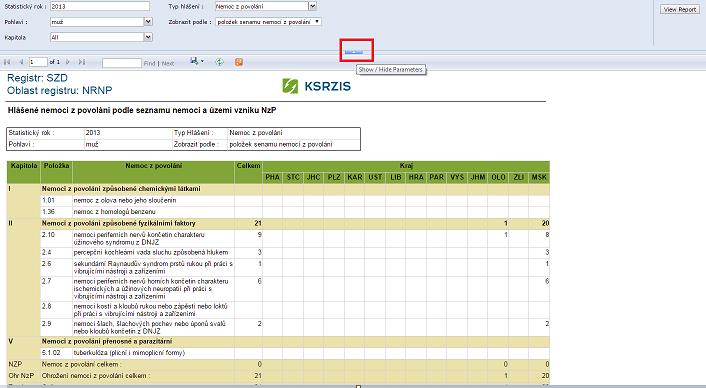Click the PLZ region column header
This screenshot has width=706, height=388.
(334, 177)
